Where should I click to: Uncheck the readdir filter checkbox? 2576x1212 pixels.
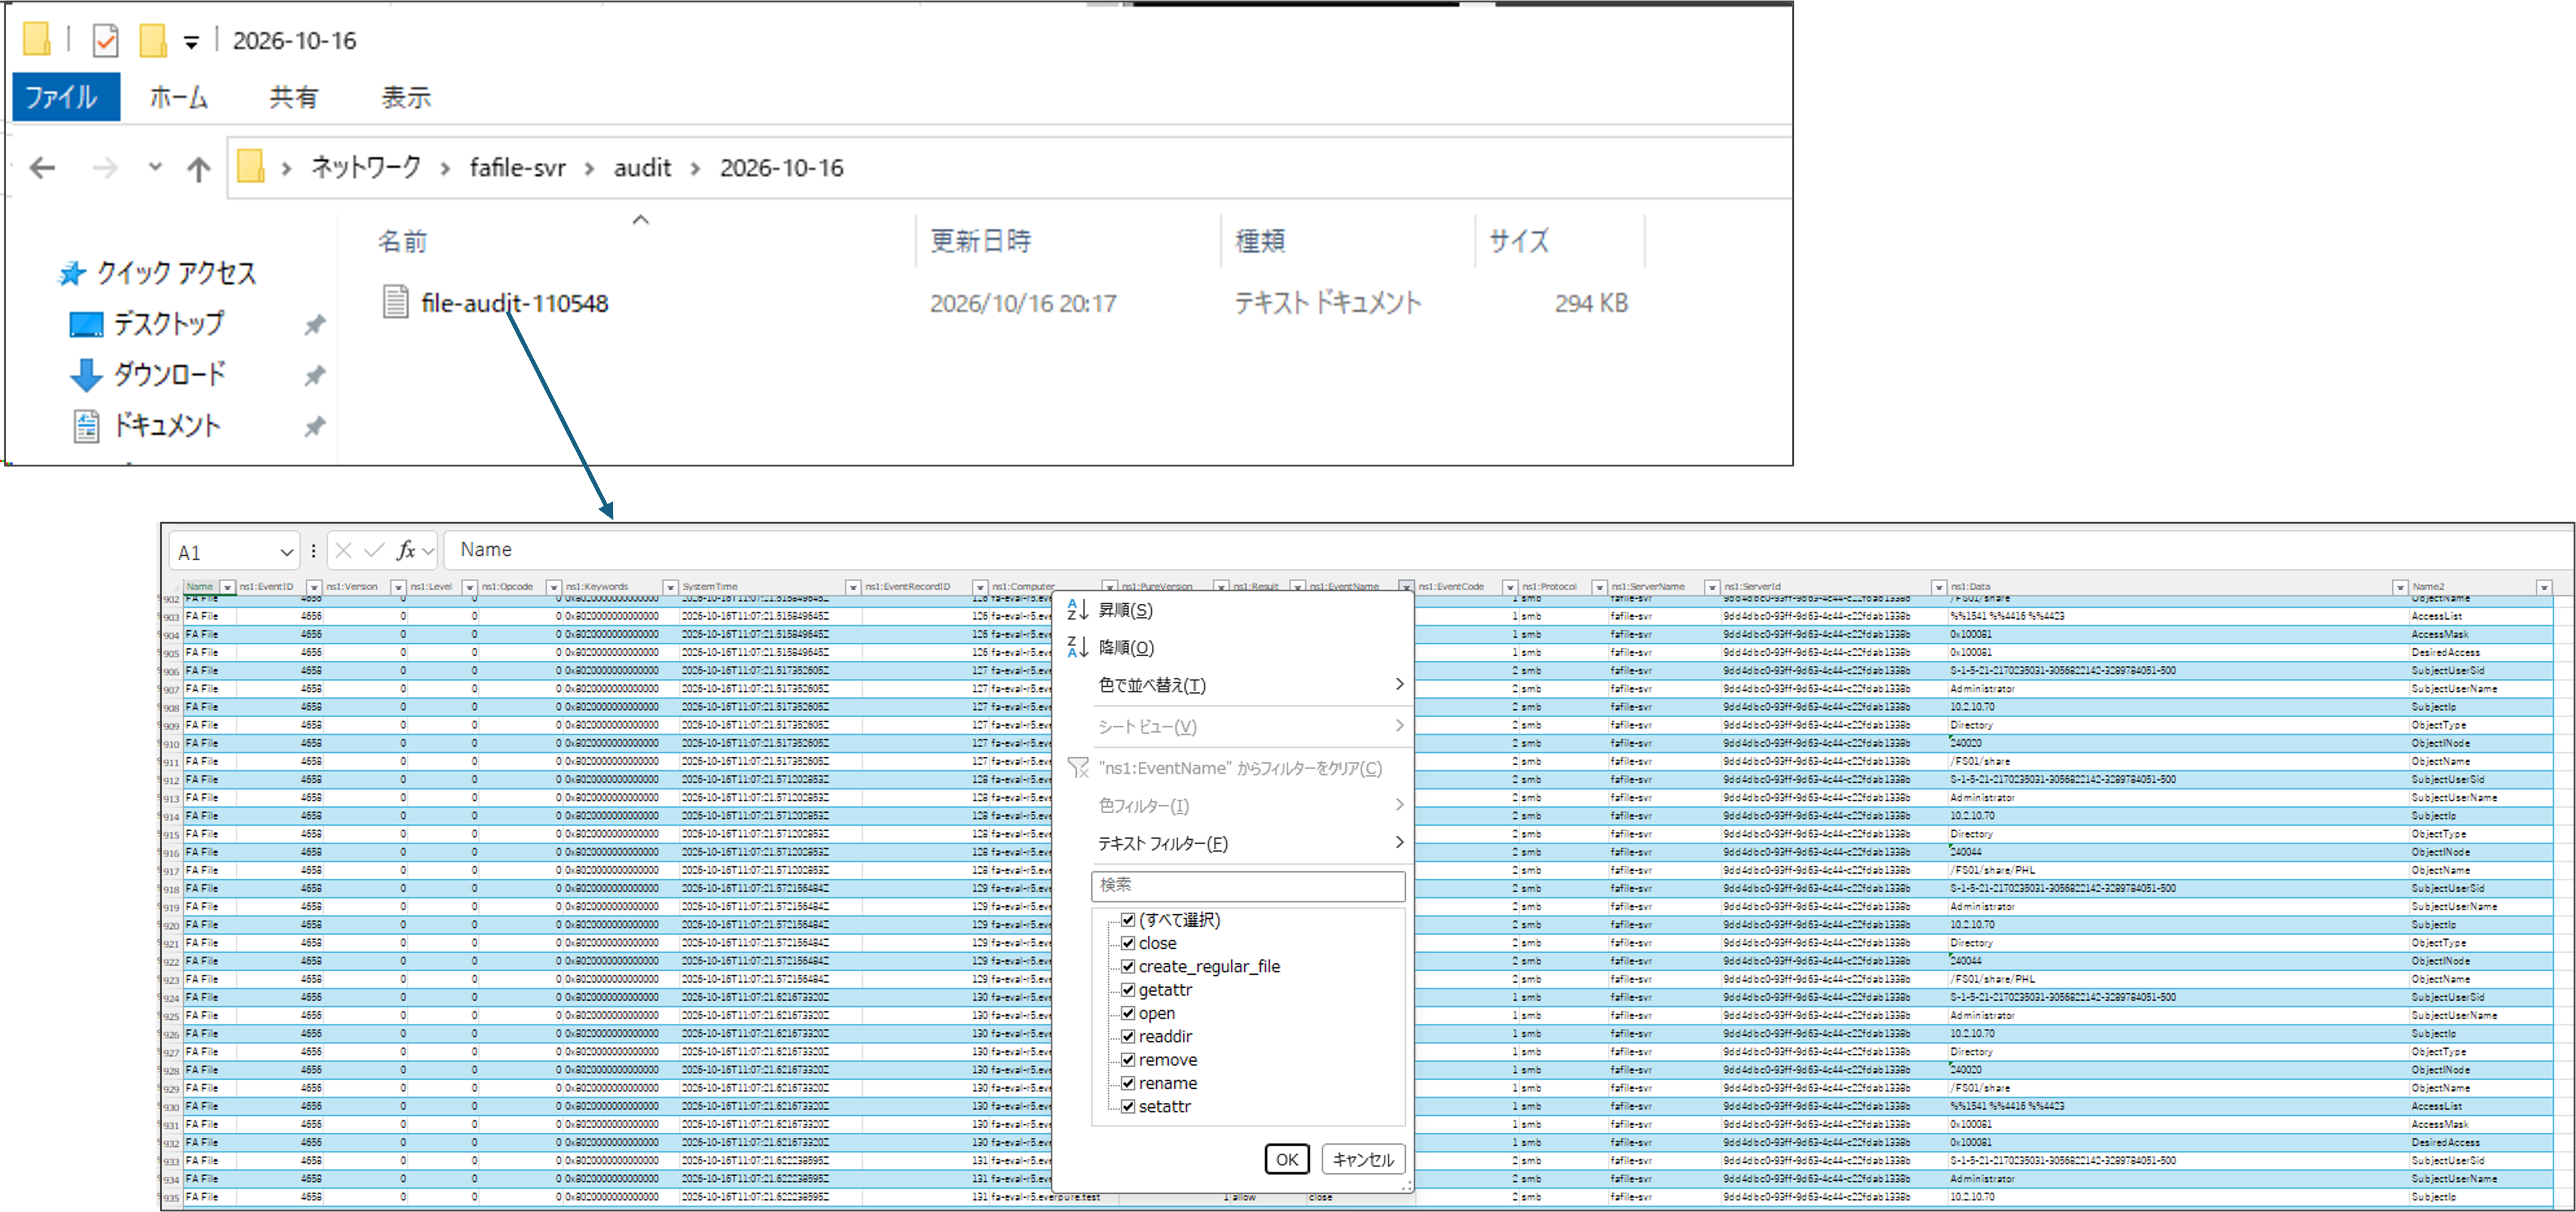pos(1128,1036)
